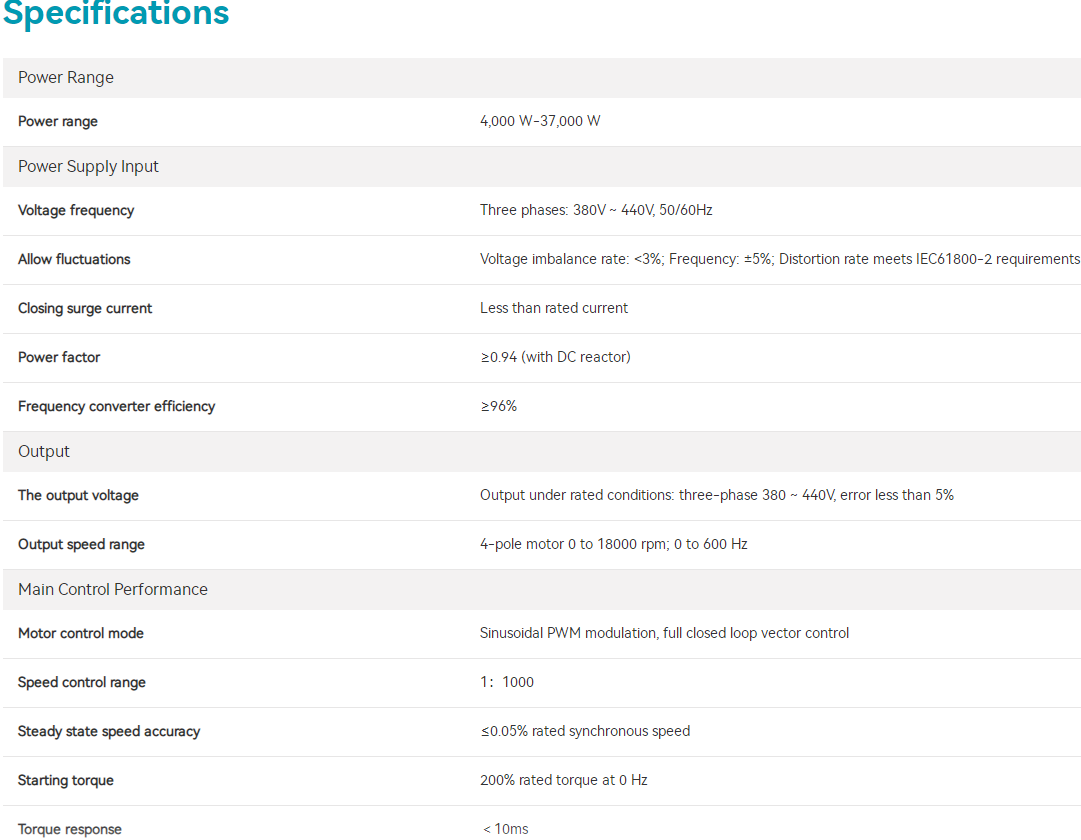1081x840 pixels.
Task: Click the ≥0.94 (with DC reactor) value
Action: [555, 358]
